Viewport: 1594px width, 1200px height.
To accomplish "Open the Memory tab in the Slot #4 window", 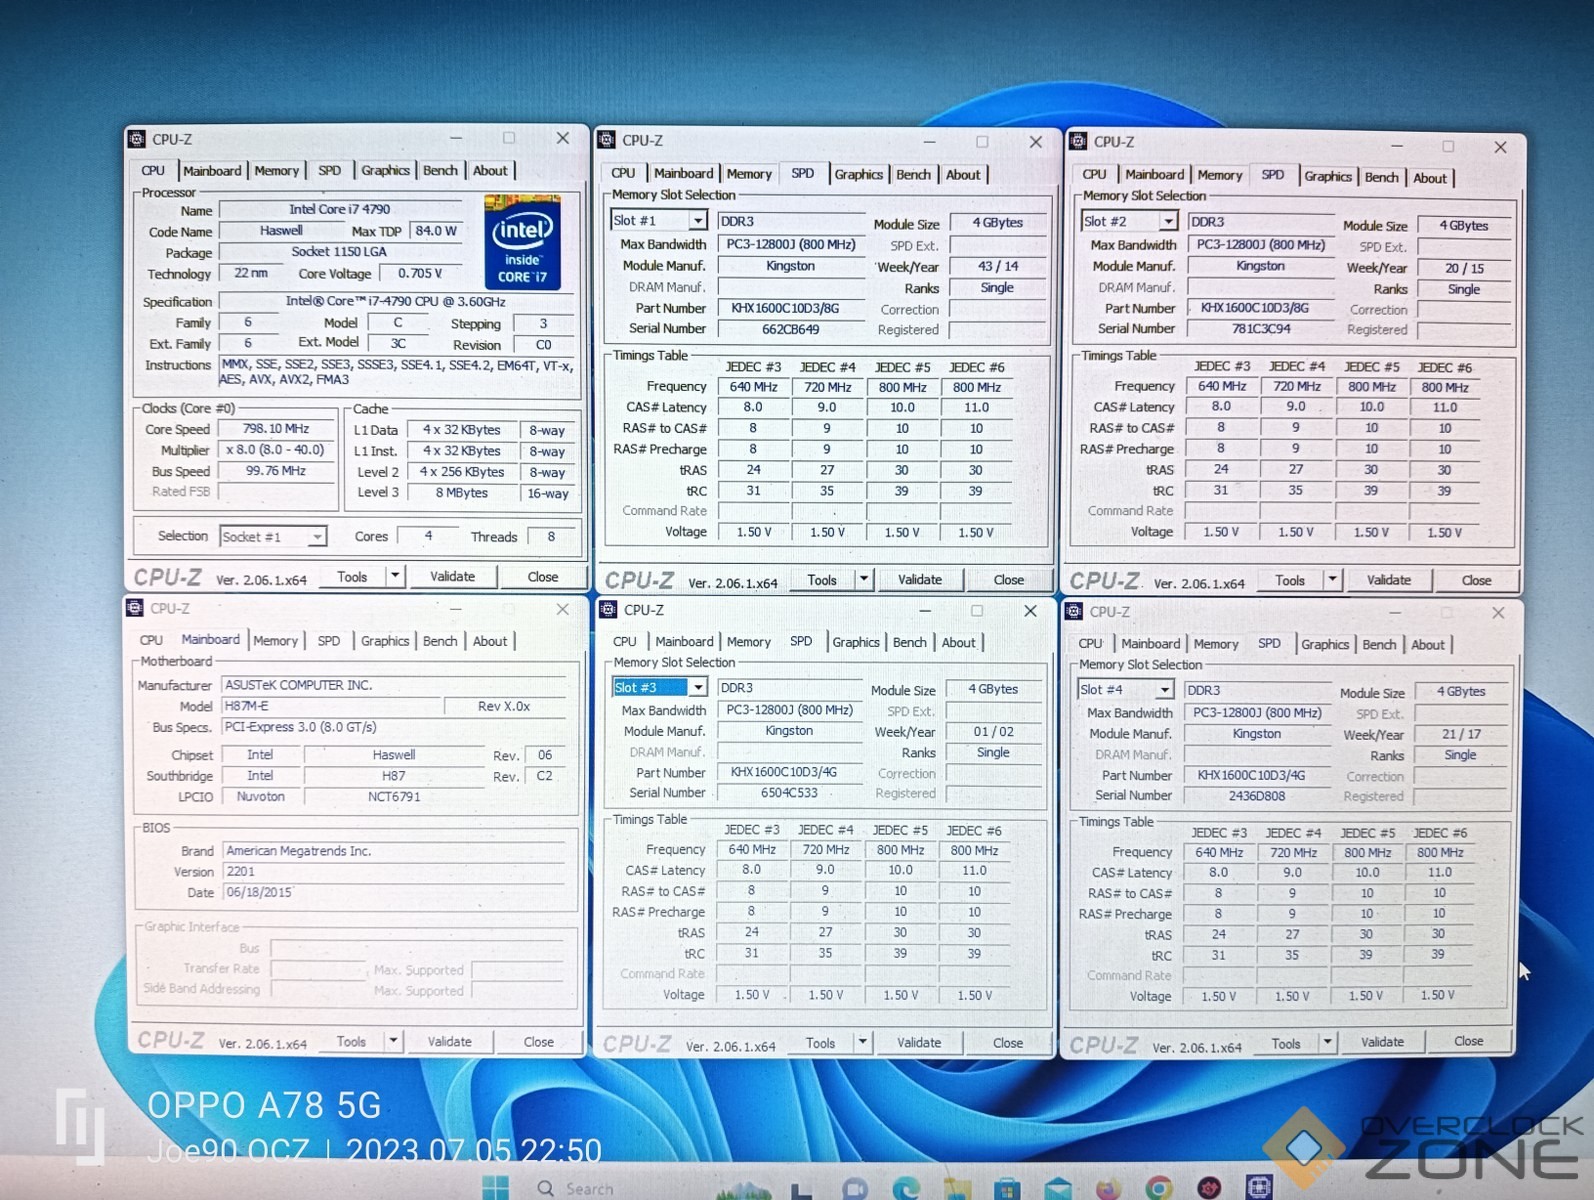I will point(1216,644).
